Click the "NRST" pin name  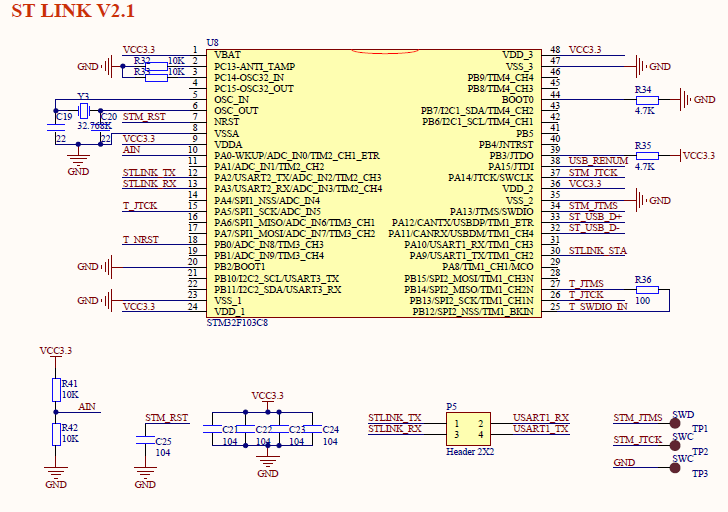pyautogui.click(x=227, y=122)
